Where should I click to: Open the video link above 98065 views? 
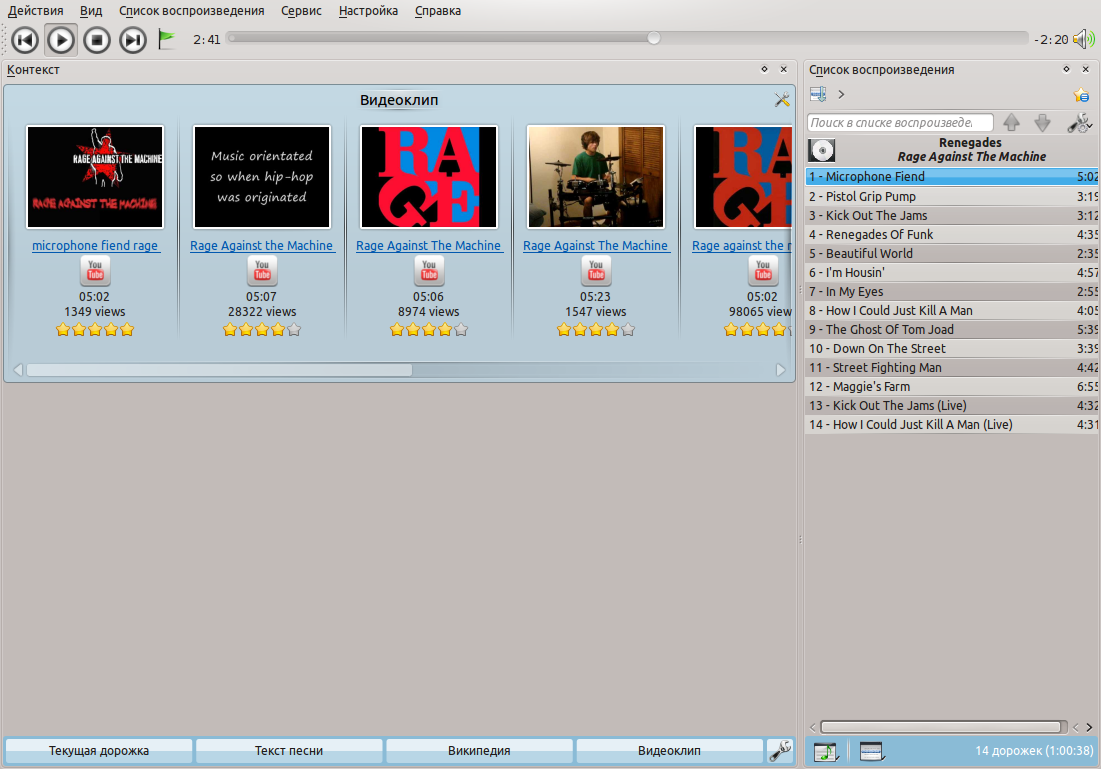(x=741, y=246)
